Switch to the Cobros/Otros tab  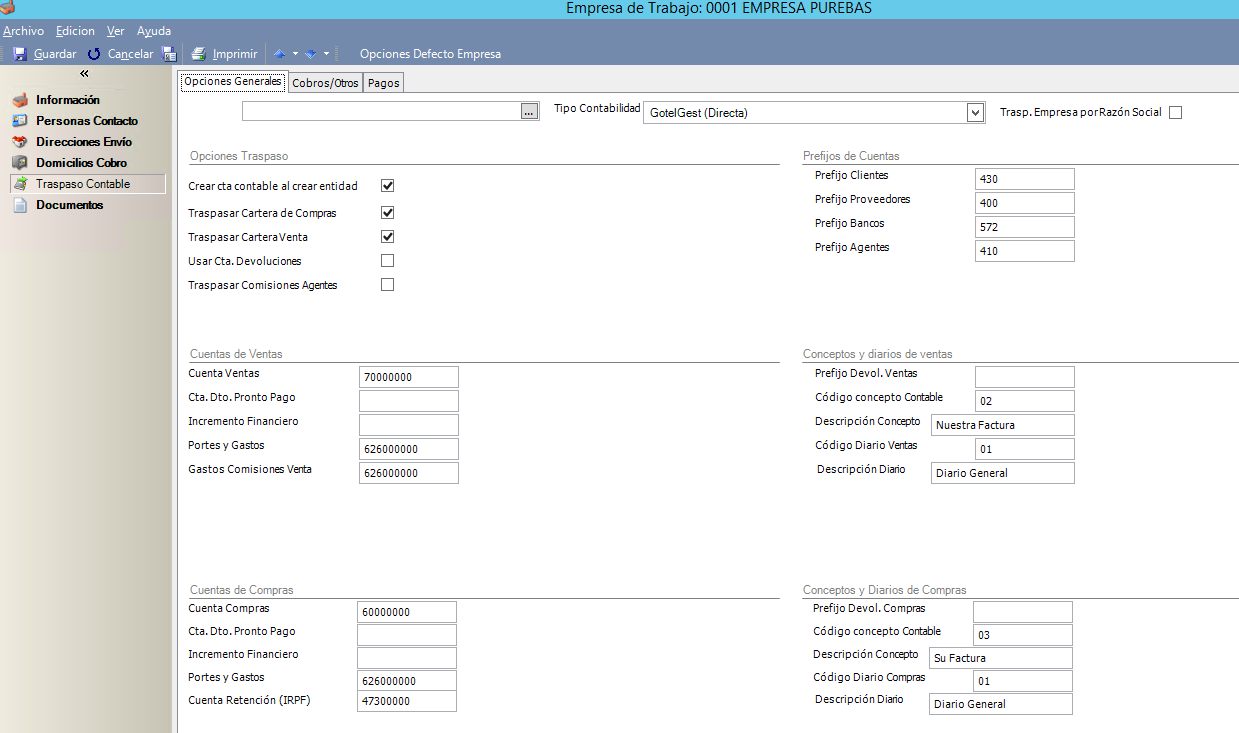click(x=325, y=83)
